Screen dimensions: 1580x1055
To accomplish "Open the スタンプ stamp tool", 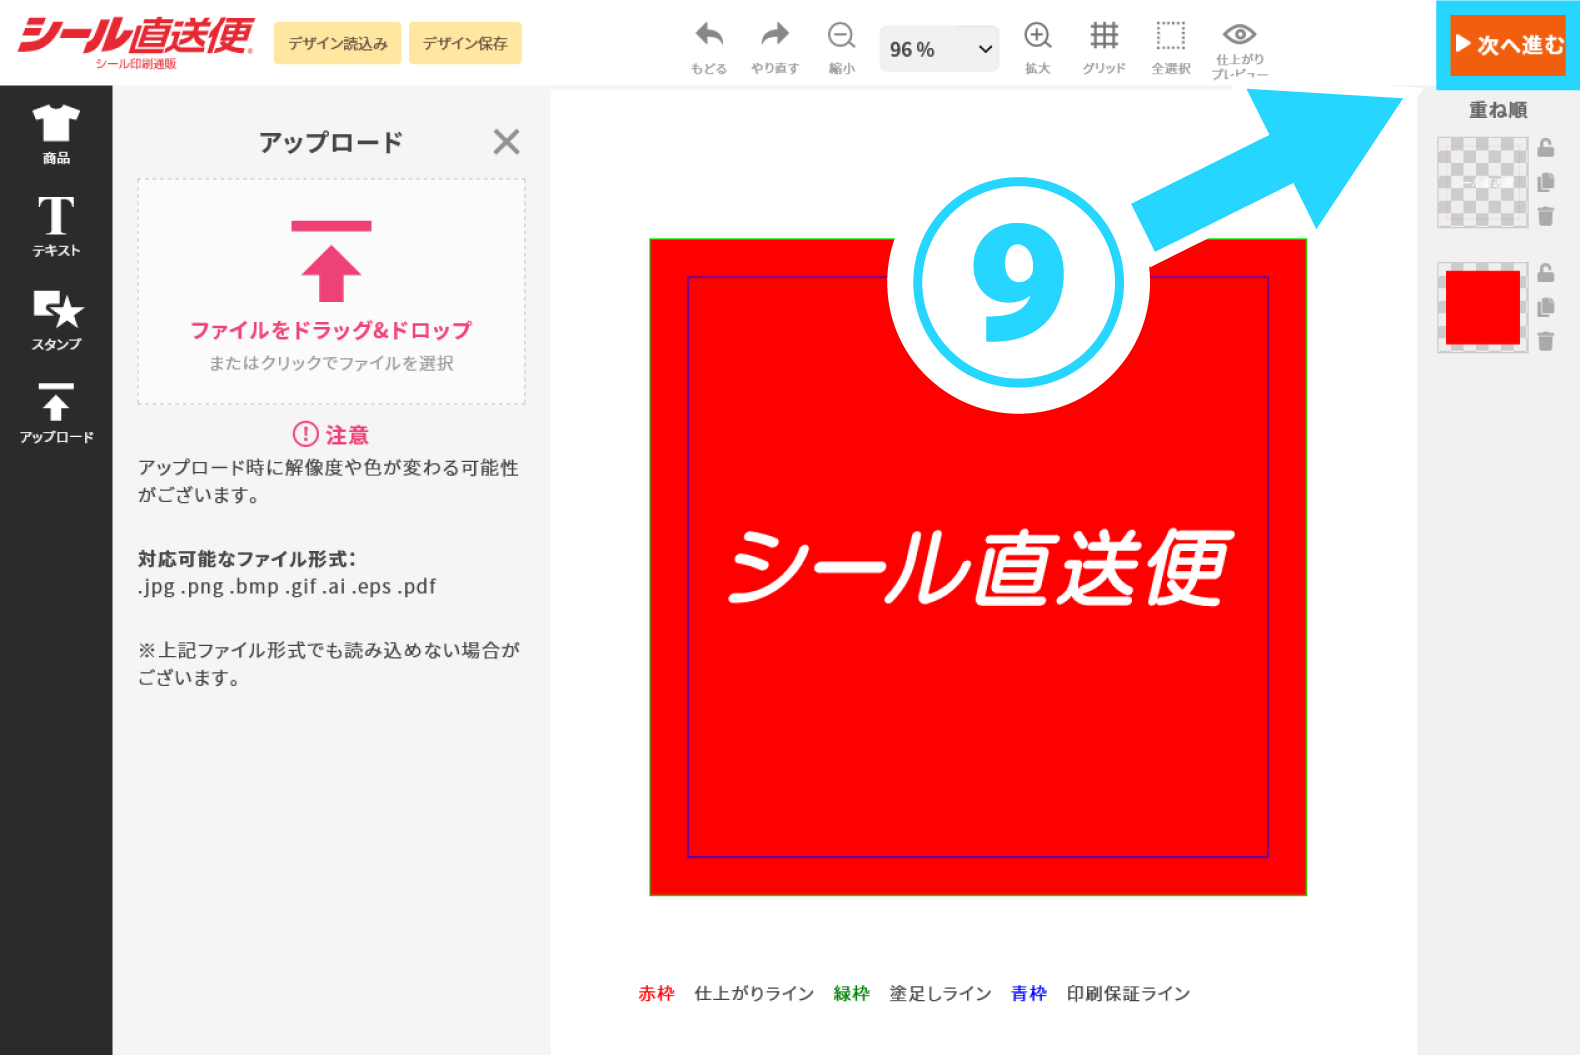I will 56,320.
